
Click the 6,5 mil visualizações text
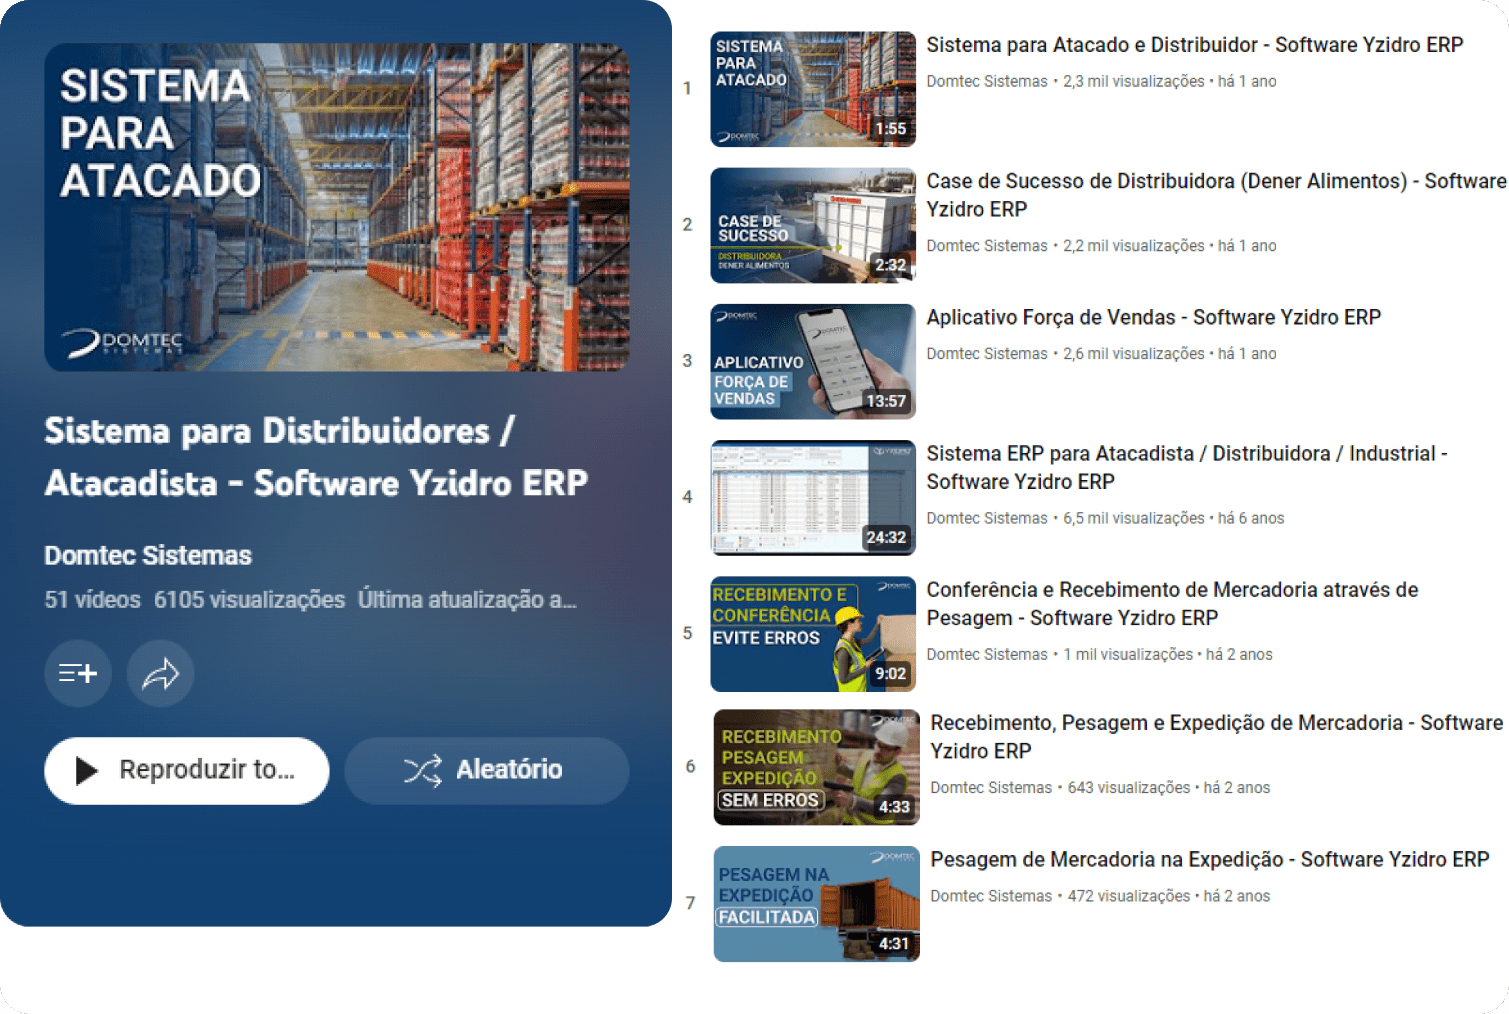[x=1134, y=518]
